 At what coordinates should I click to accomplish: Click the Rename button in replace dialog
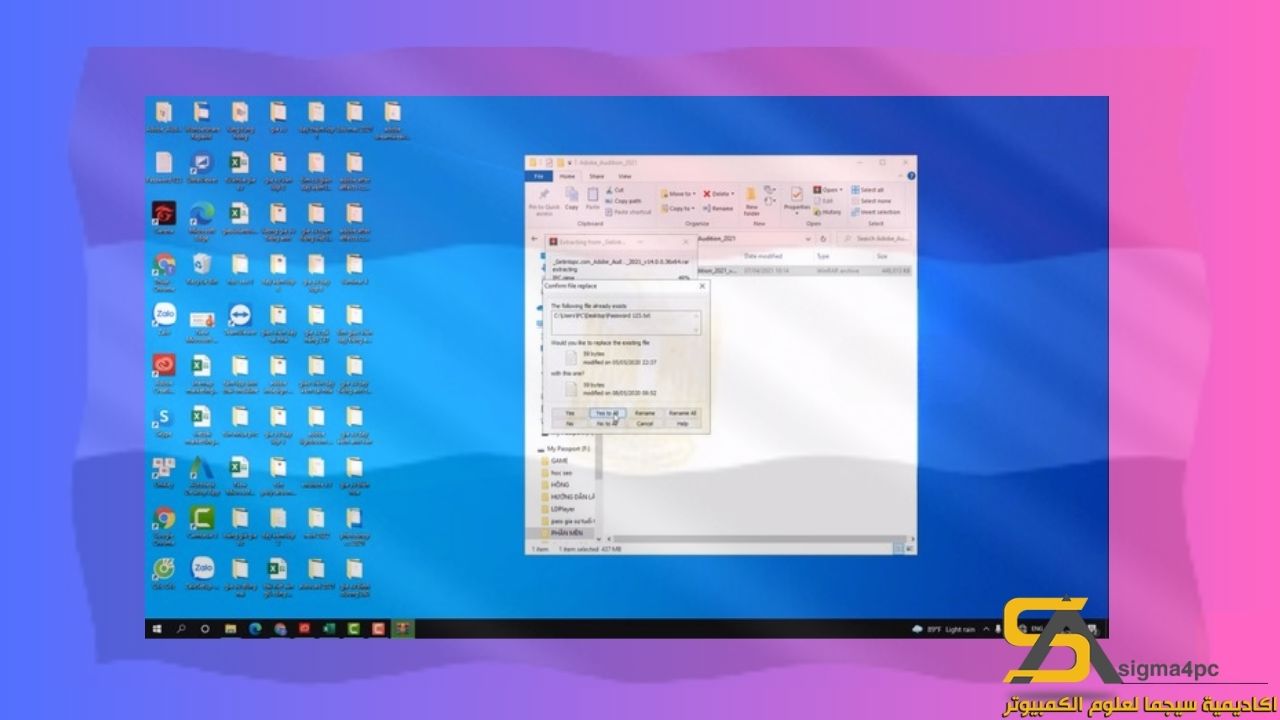(645, 413)
